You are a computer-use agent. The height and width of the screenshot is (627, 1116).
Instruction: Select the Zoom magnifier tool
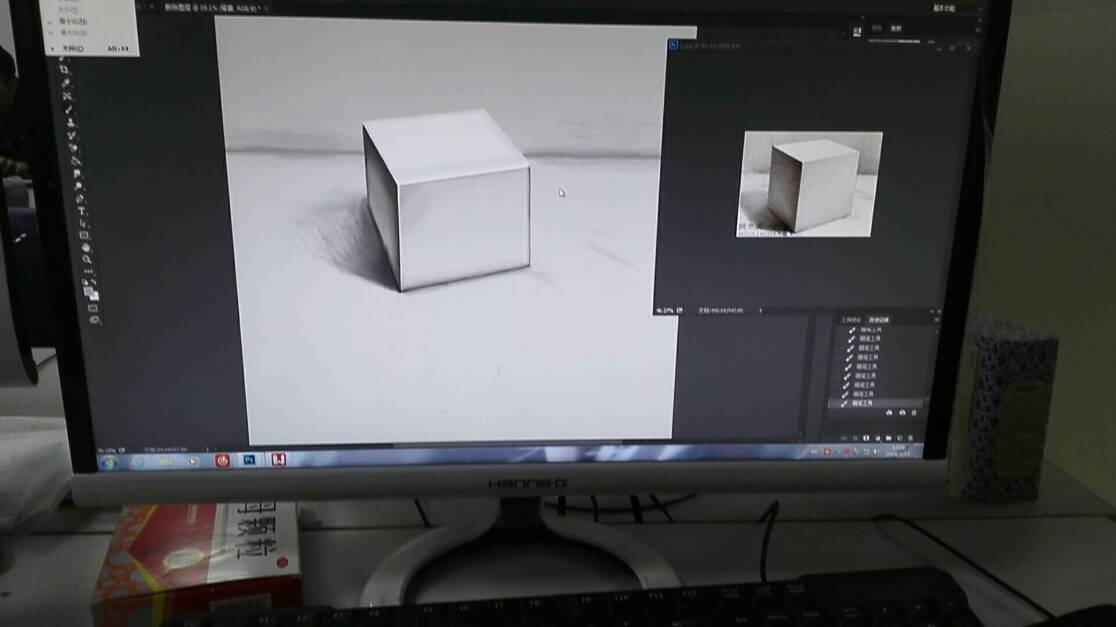87,260
